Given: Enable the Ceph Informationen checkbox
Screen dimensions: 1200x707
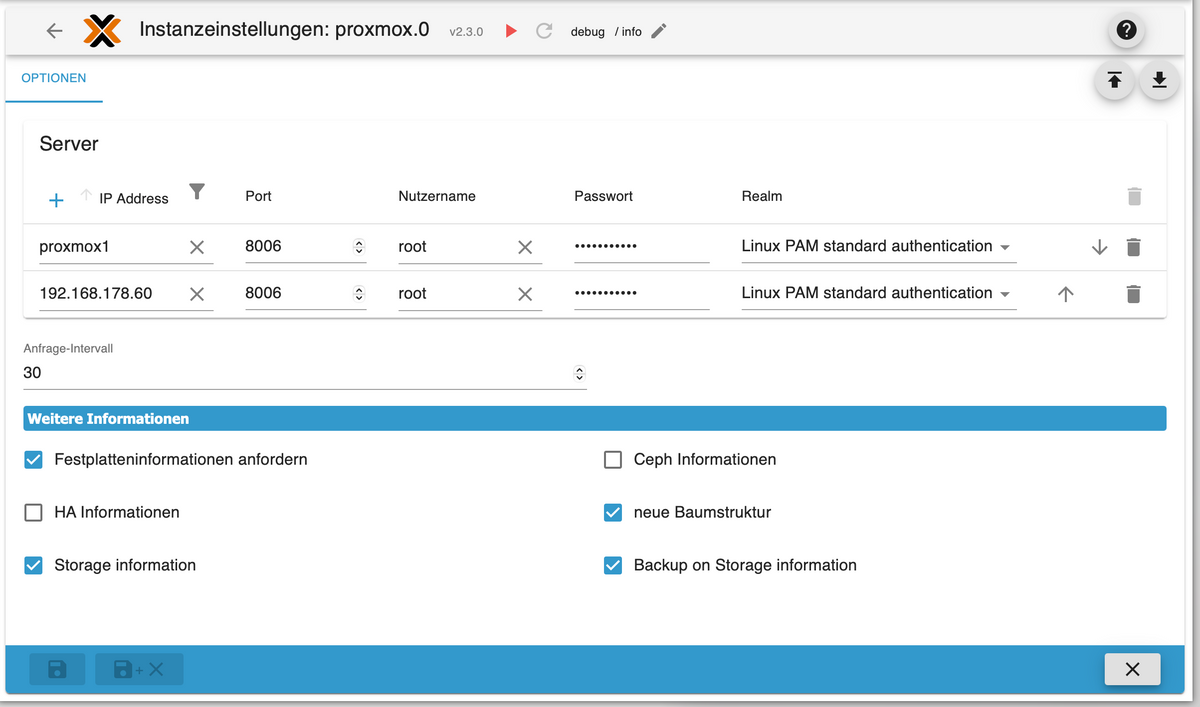Looking at the screenshot, I should pos(613,460).
